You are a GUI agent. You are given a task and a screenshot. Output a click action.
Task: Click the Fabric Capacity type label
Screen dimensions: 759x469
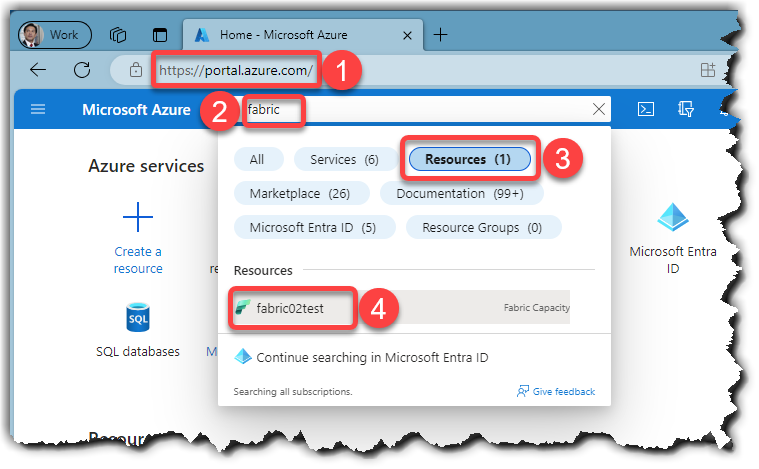pyautogui.click(x=536, y=308)
